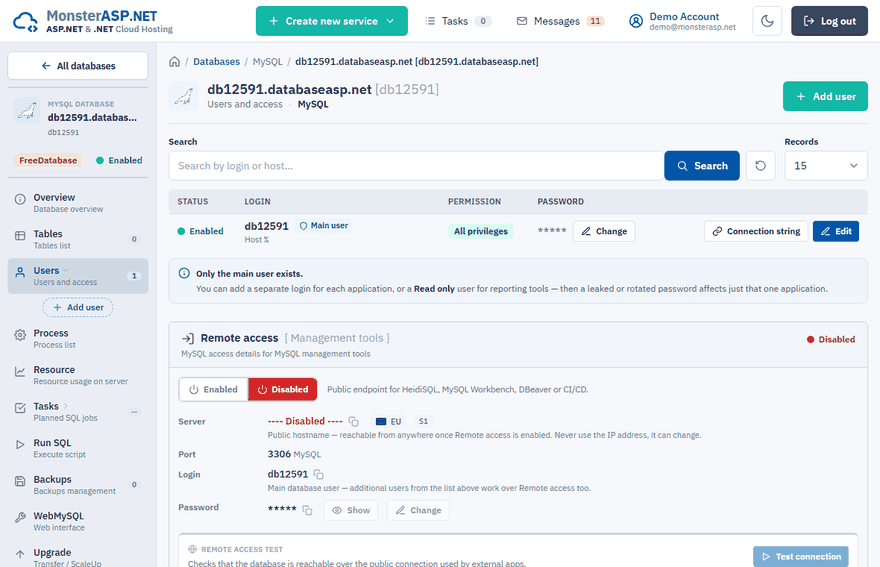The image size is (880, 567).
Task: Click the Resource chart icon
Action: point(20,372)
